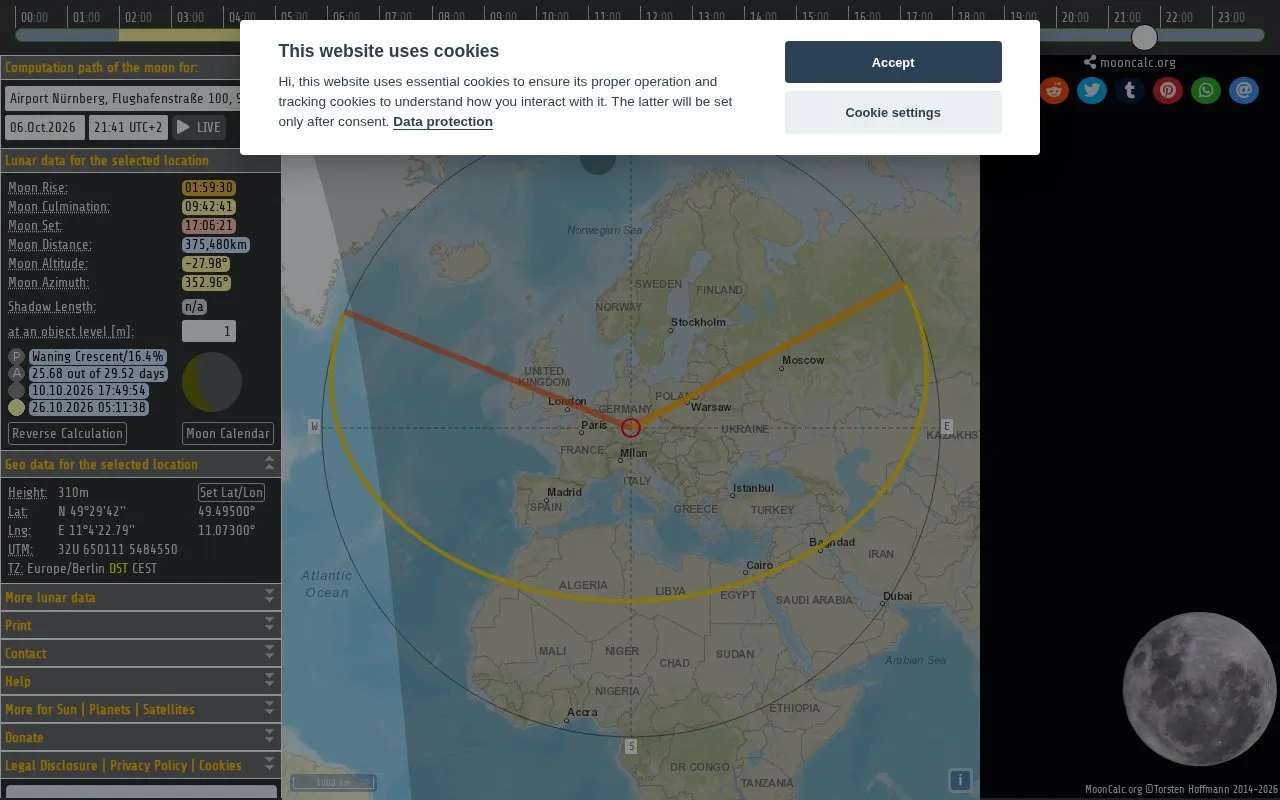The width and height of the screenshot is (1280, 800).
Task: Open the Moon Calendar
Action: pyautogui.click(x=228, y=433)
